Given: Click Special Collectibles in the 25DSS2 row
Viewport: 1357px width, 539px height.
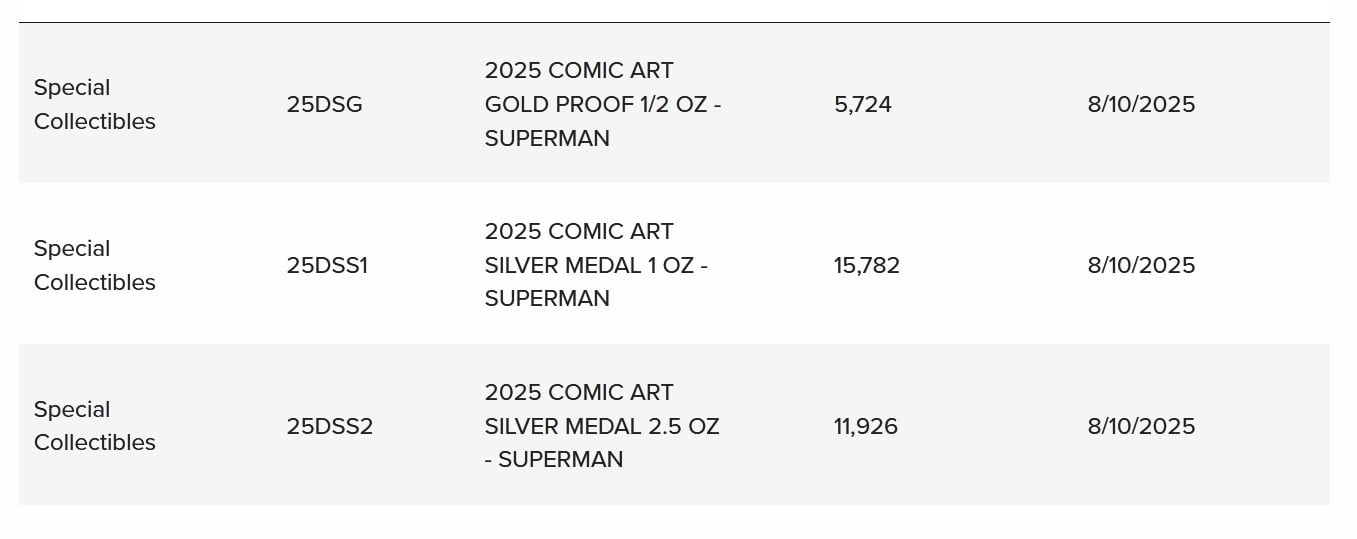Looking at the screenshot, I should click(x=95, y=426).
